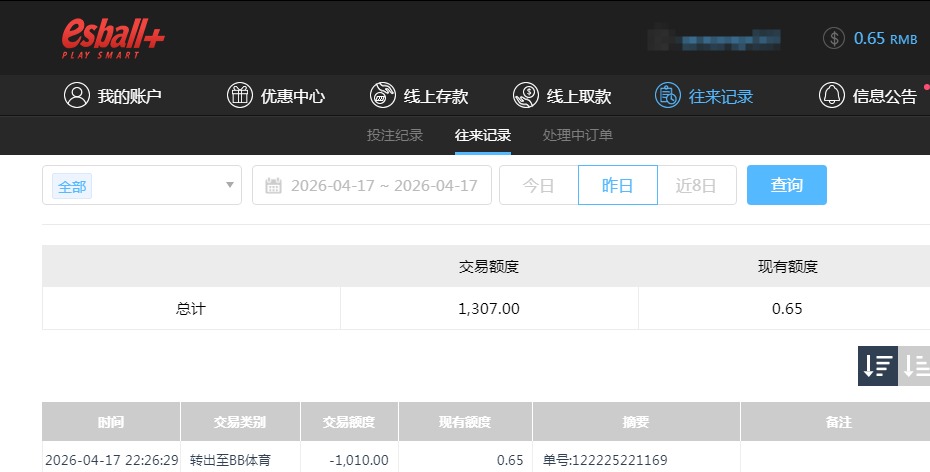The image size is (930, 472).
Task: Filter by 近8日
Action: point(696,185)
